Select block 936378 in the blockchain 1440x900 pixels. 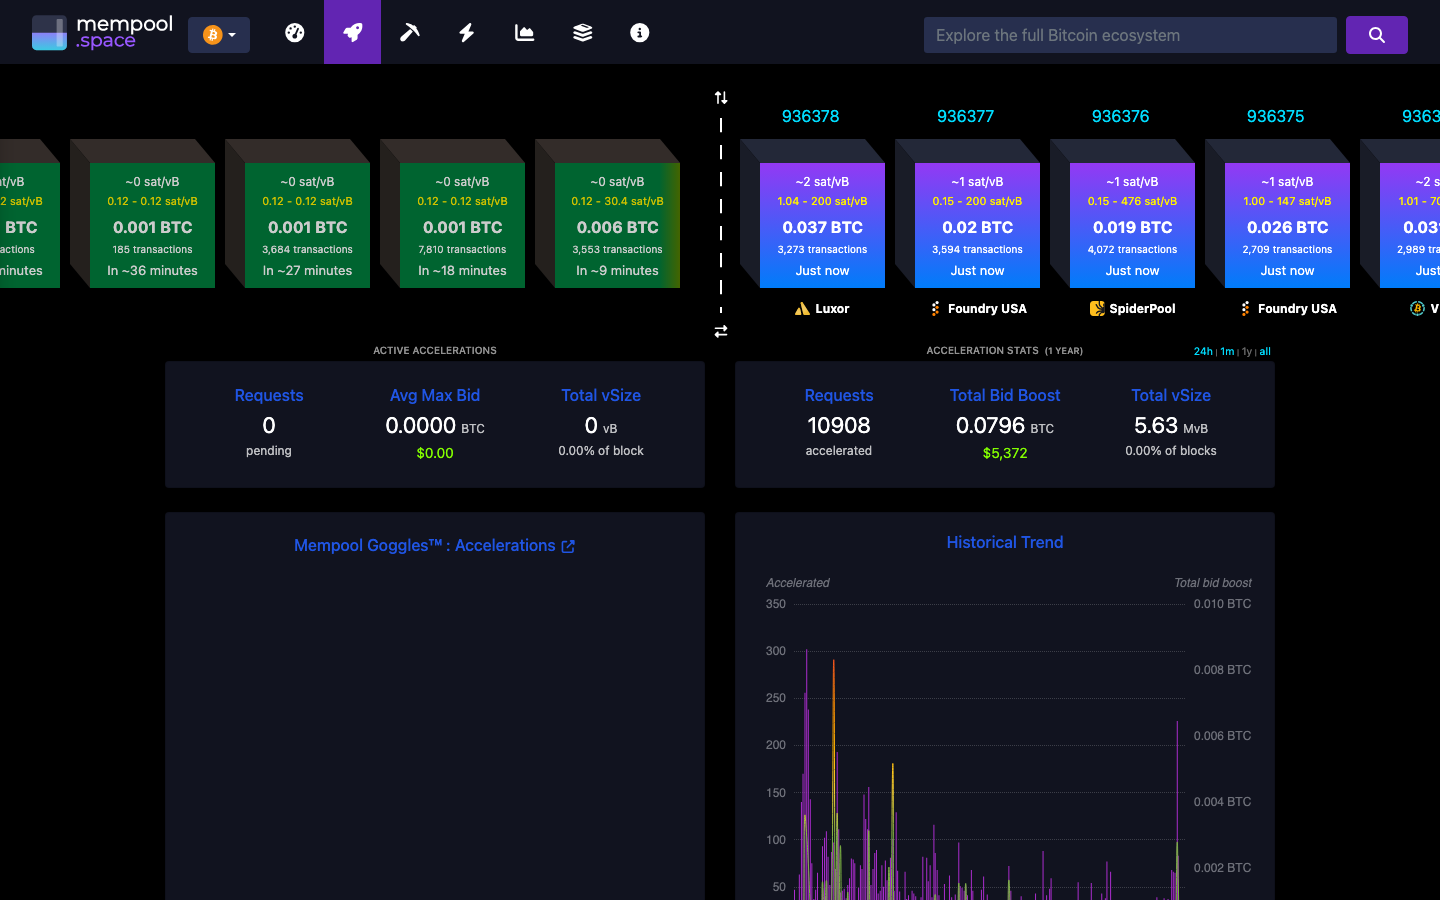click(822, 224)
